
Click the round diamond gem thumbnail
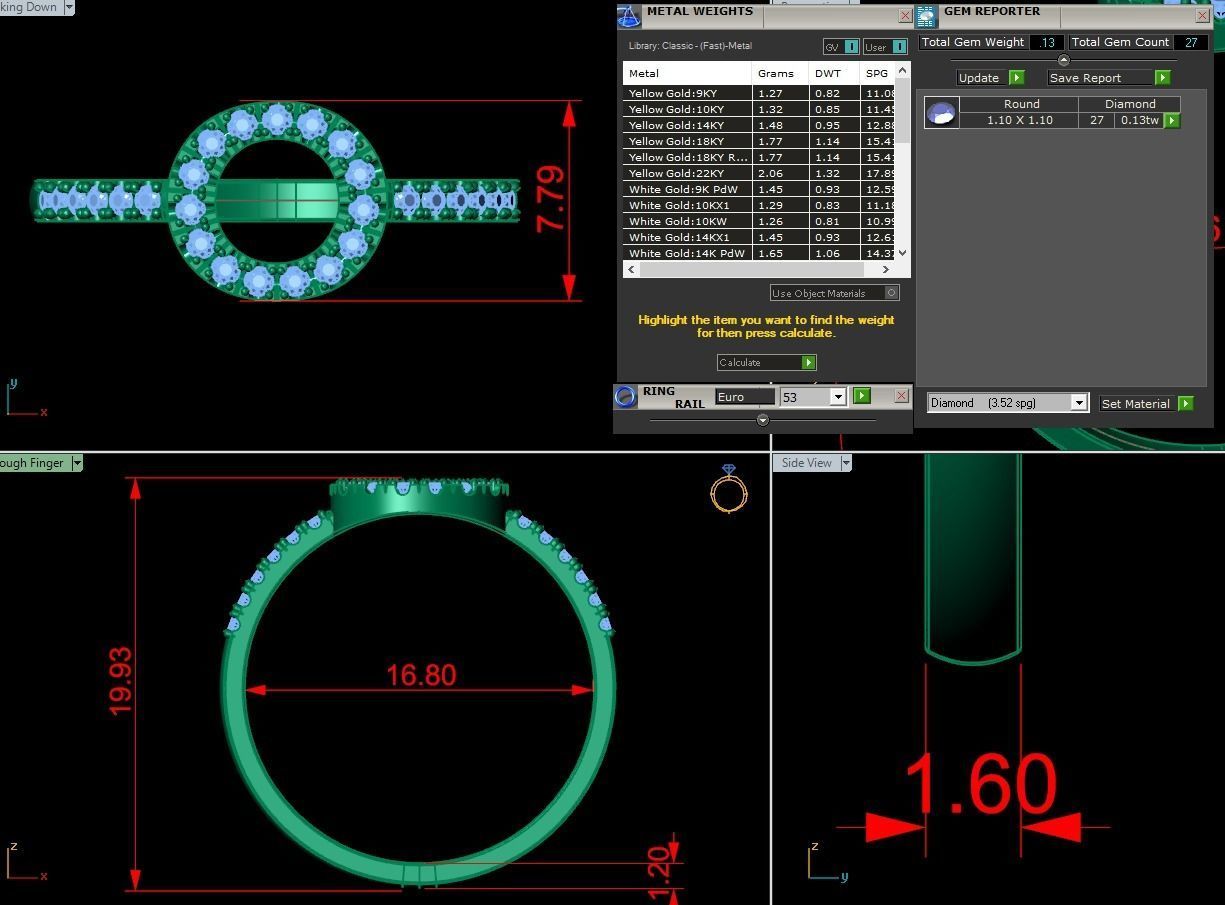click(x=941, y=113)
